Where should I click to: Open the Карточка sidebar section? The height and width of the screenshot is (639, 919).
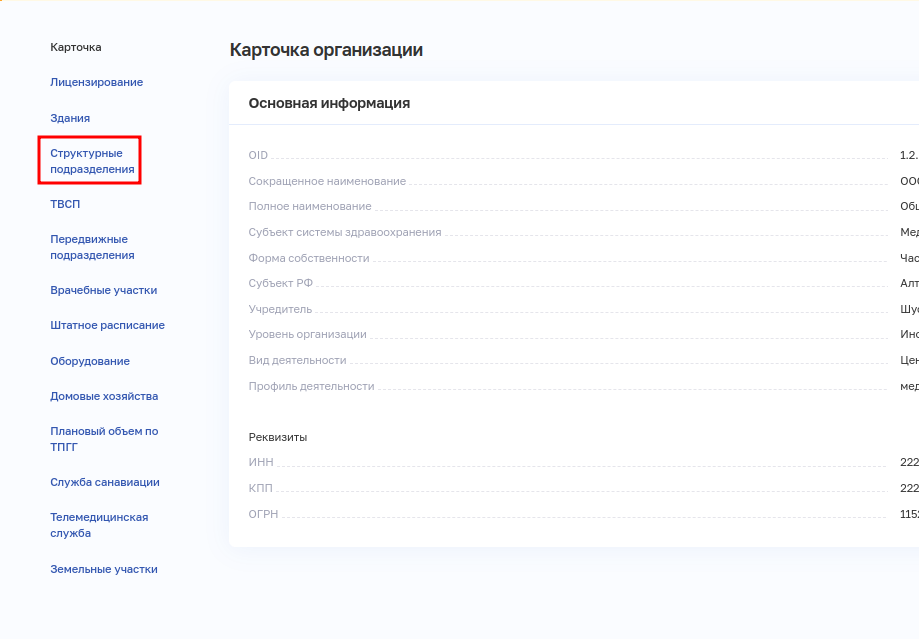click(x=76, y=47)
